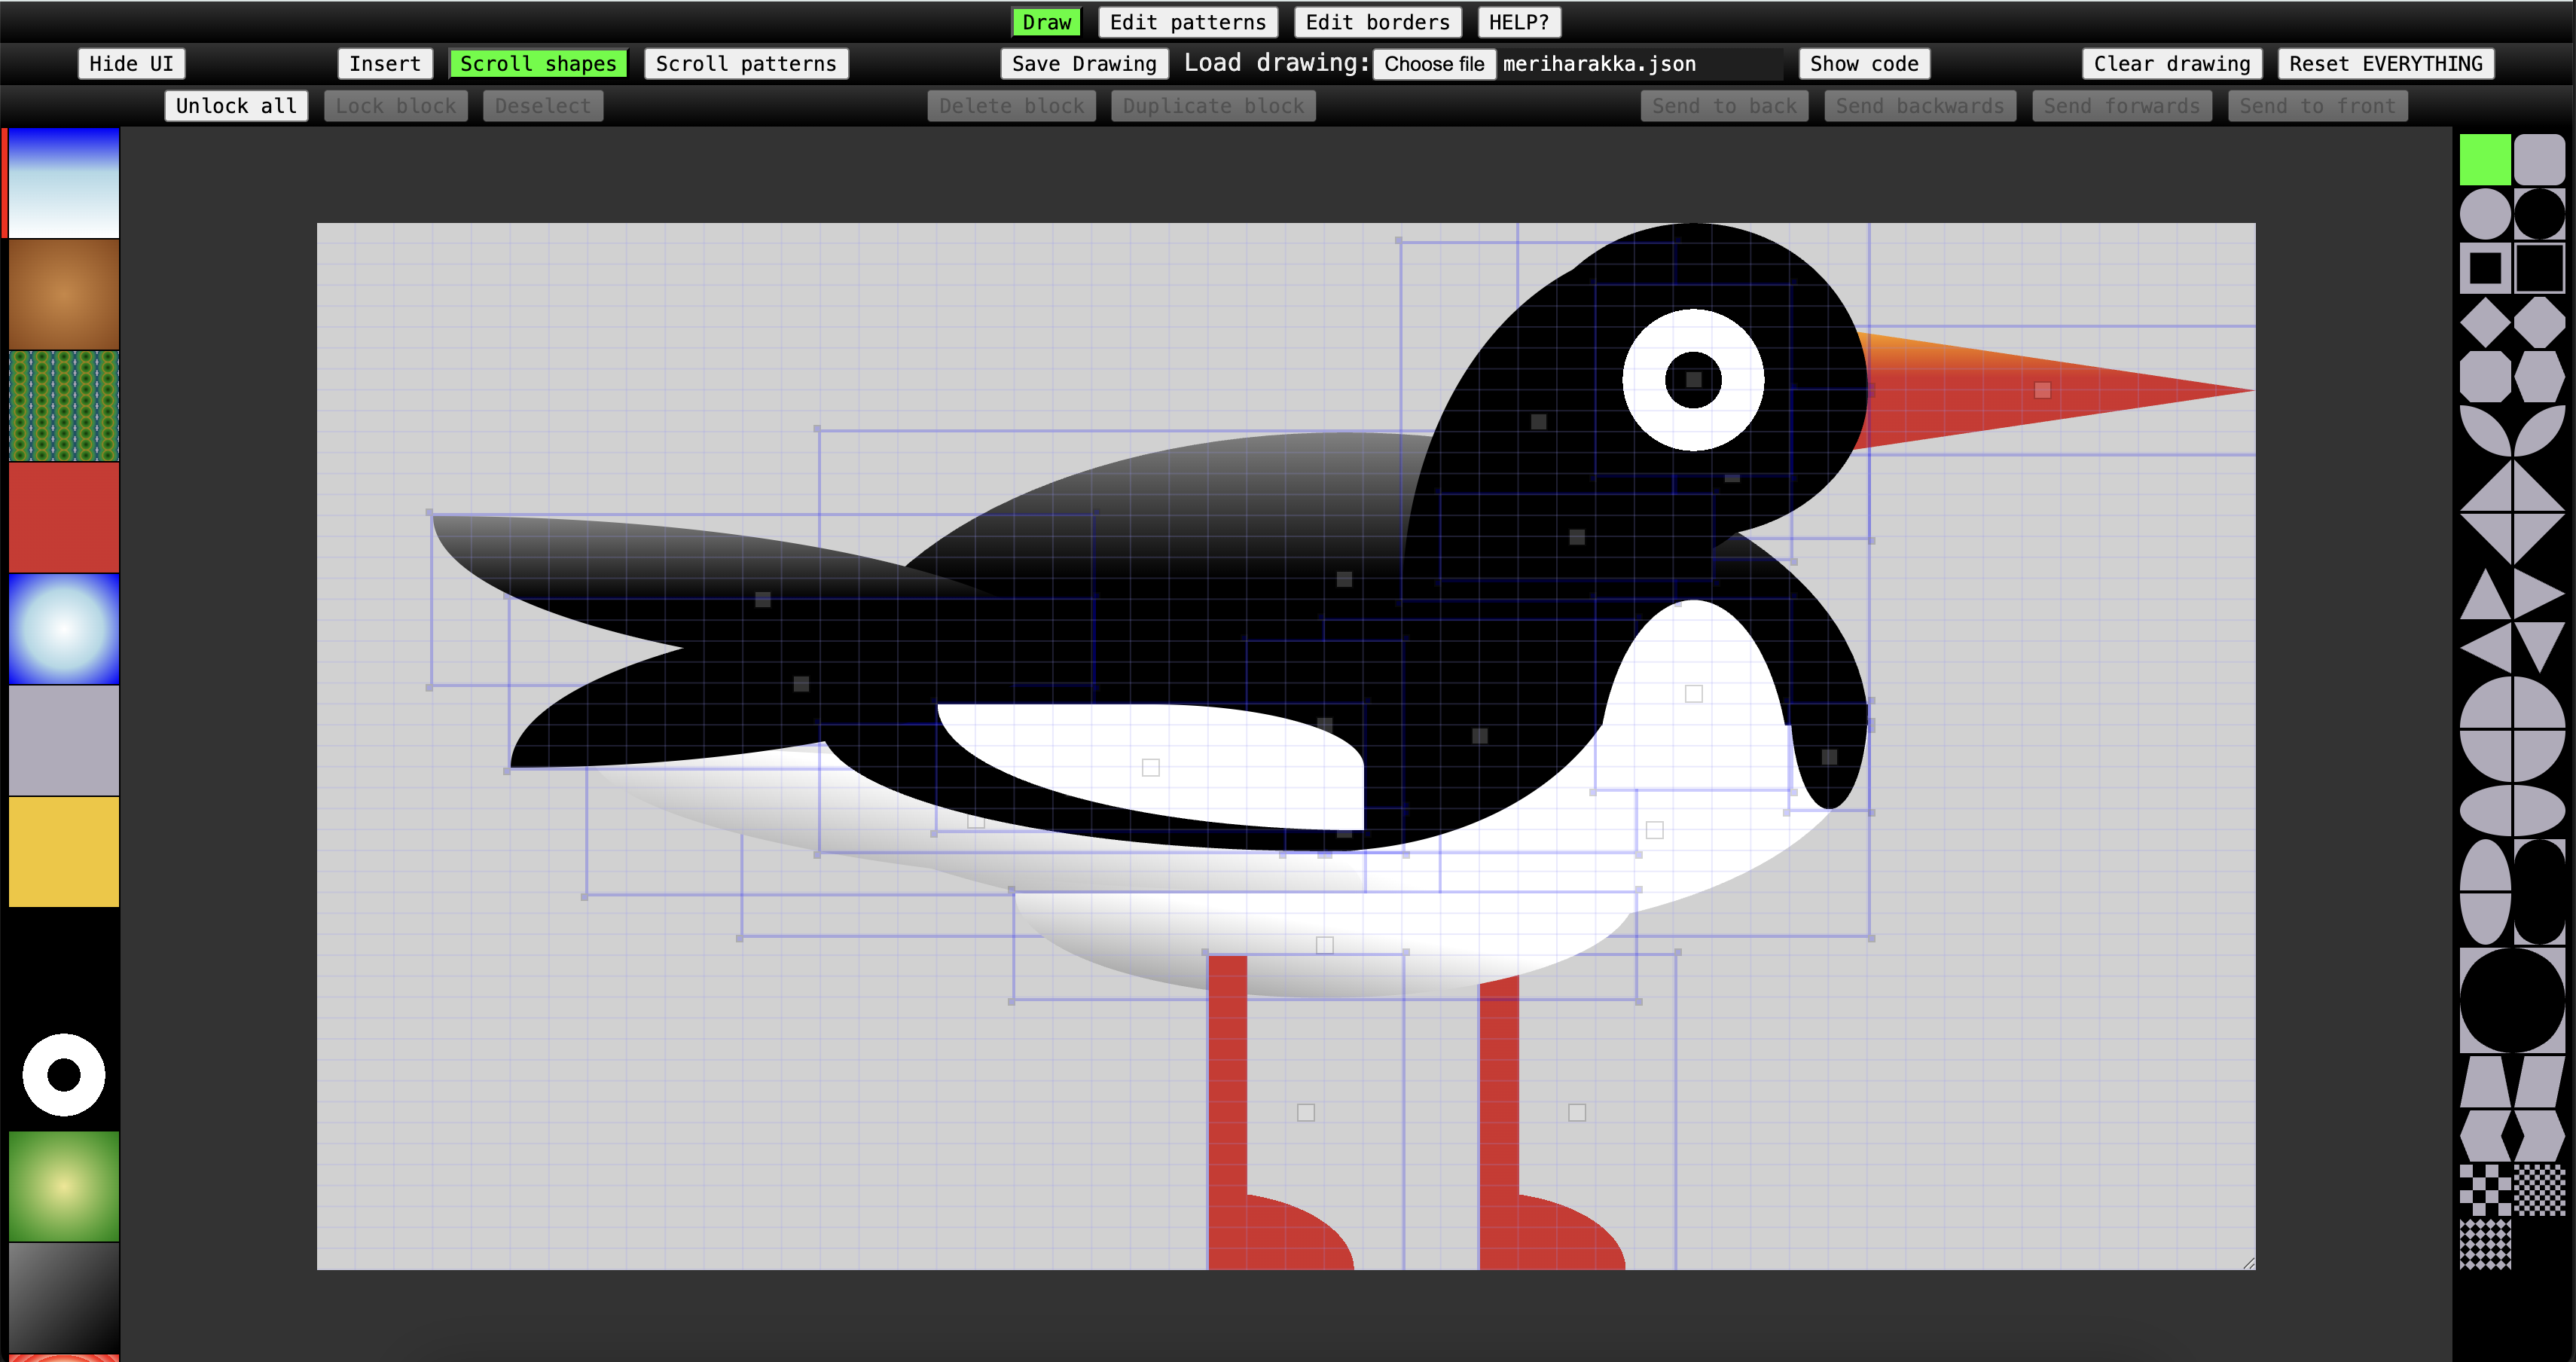Click Save Drawing button
Screen dimensions: 2576x1362
1083,64
